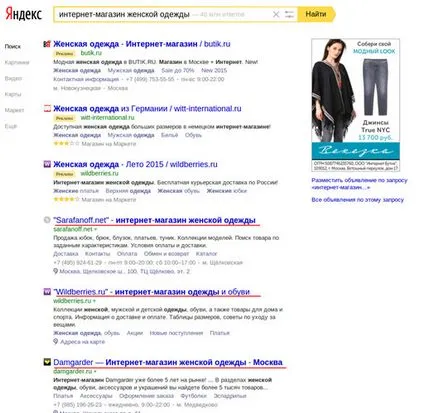Expand wildberries.ru URL dropdown arrow
The height and width of the screenshot is (413, 434).
(x=94, y=301)
